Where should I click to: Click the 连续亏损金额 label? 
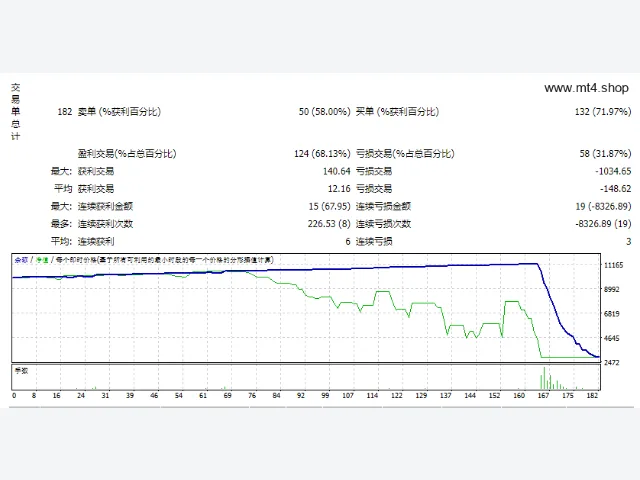pyautogui.click(x=383, y=206)
